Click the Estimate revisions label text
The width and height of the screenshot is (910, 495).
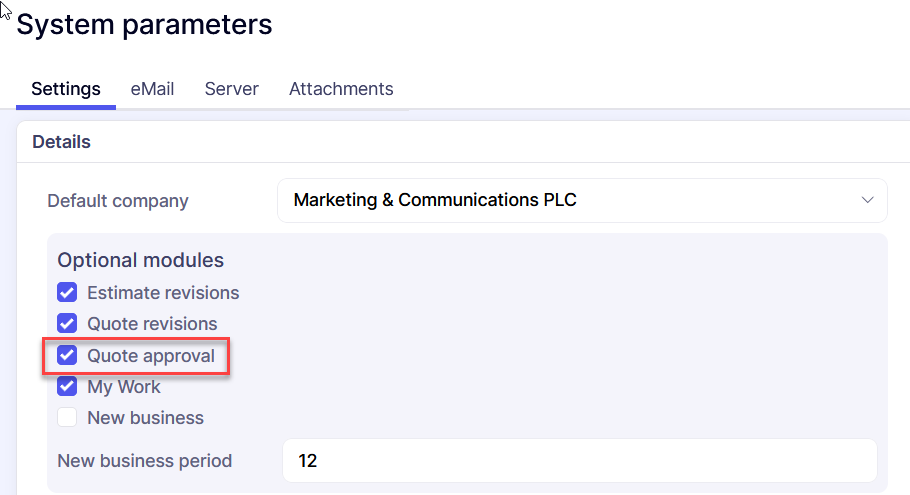pyautogui.click(x=163, y=293)
